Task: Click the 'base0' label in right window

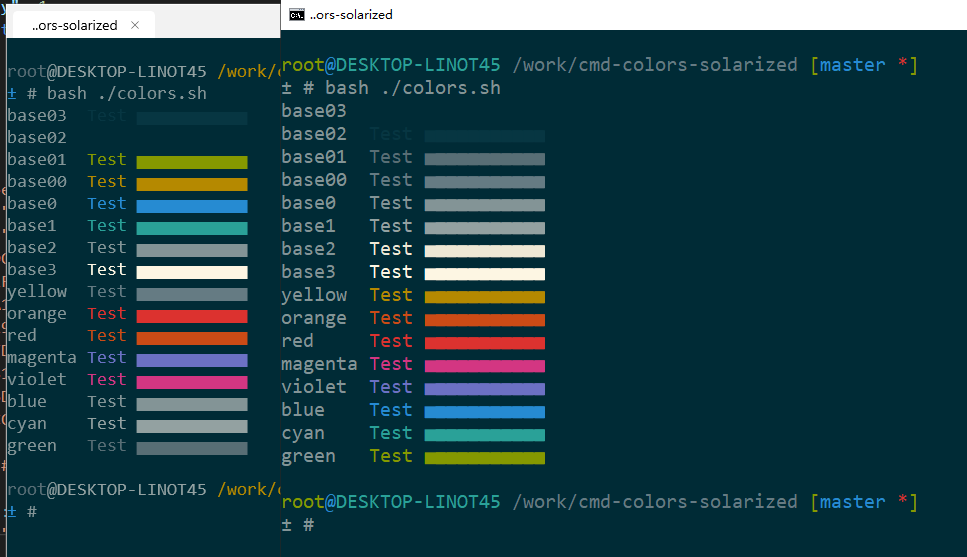Action: click(308, 203)
